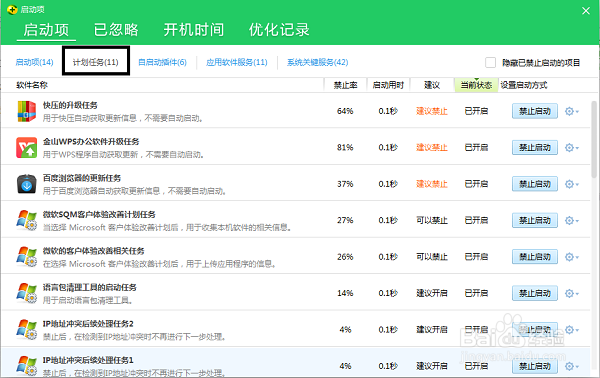Open gear menu for 微软SQM row
600x378 pixels.
pyautogui.click(x=572, y=220)
